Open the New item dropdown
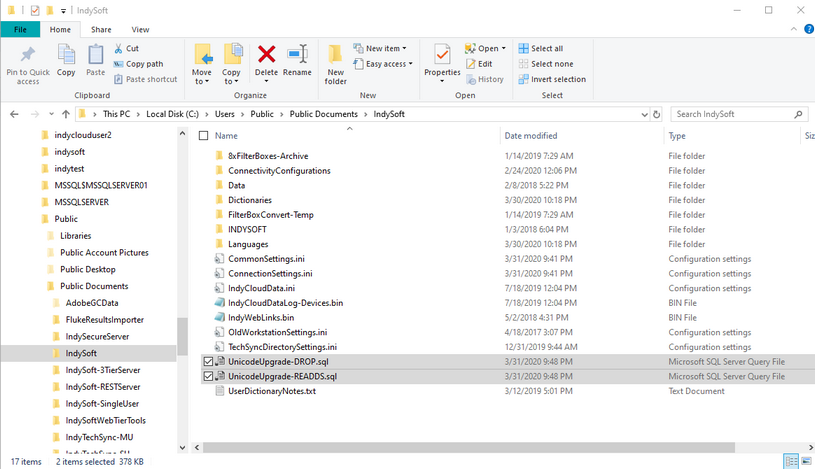 tap(385, 48)
